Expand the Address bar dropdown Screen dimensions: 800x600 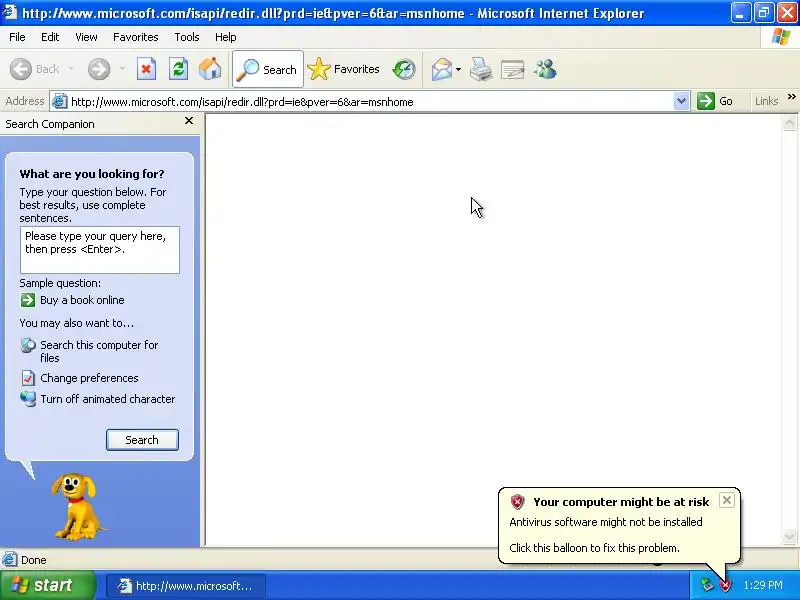point(681,101)
